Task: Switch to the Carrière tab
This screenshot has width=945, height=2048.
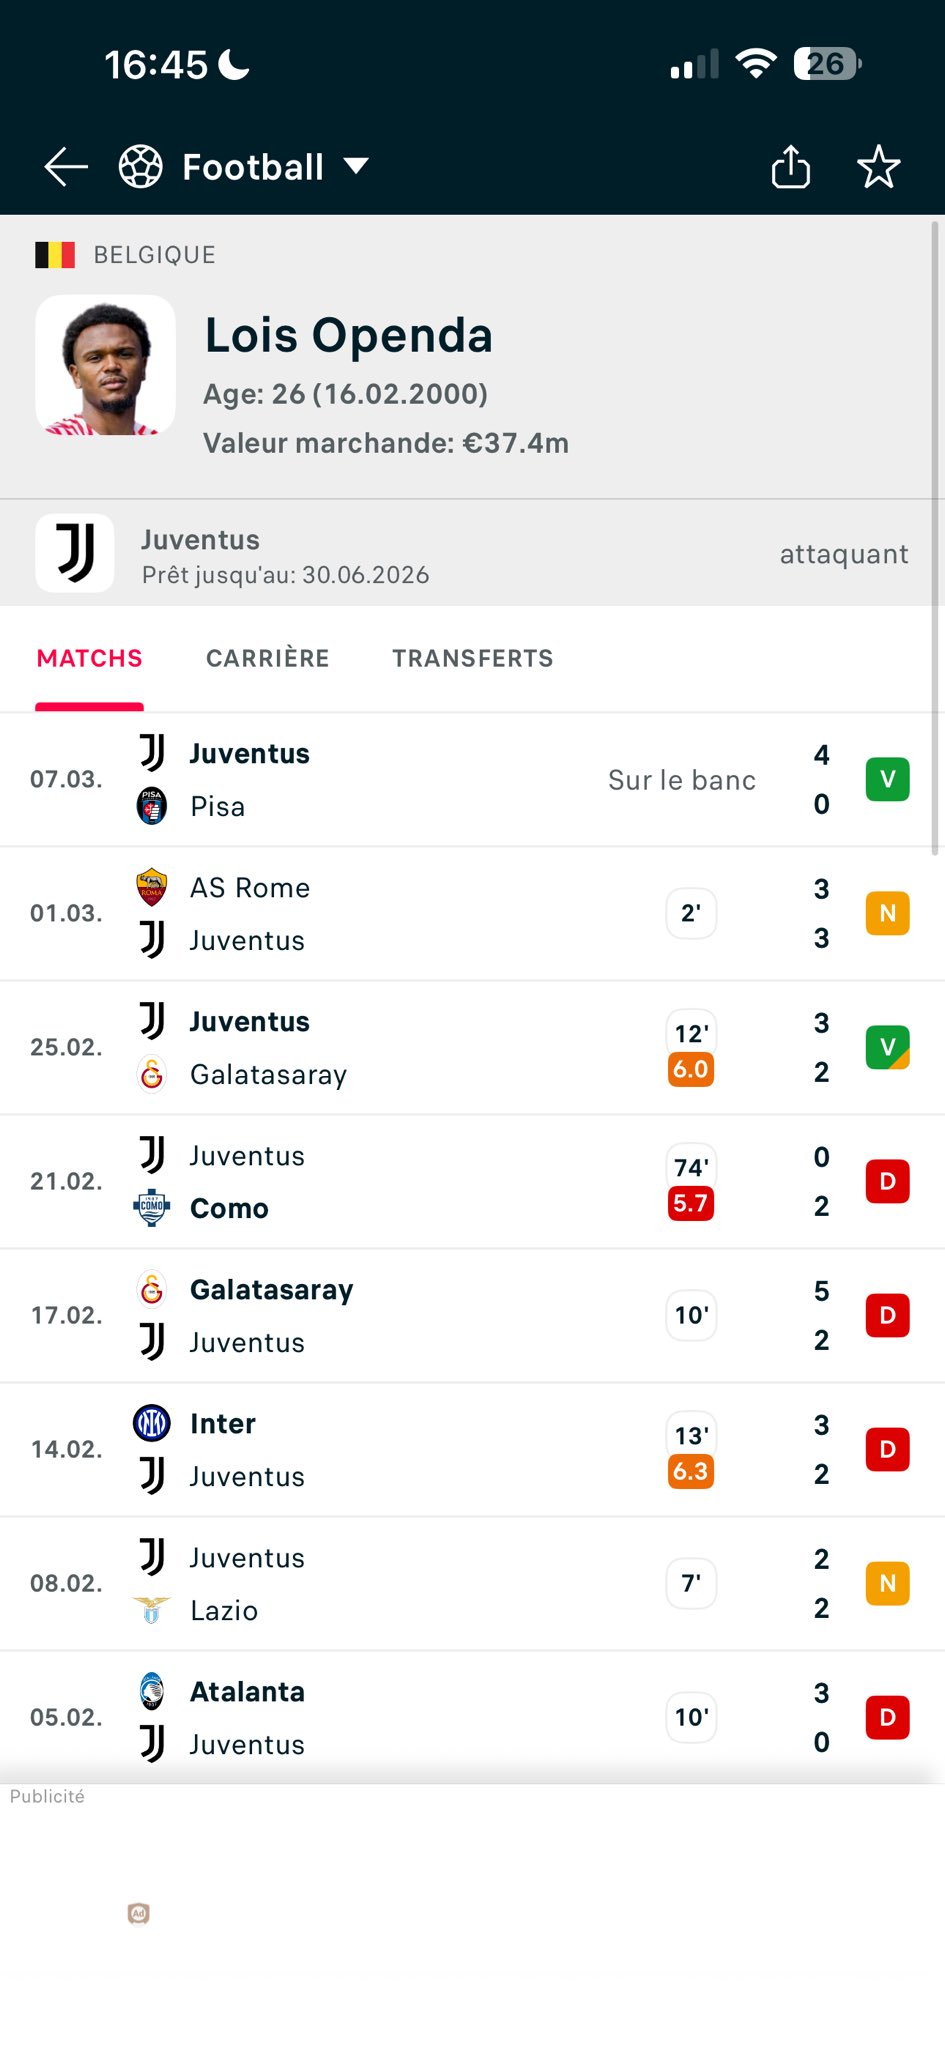Action: 267,658
